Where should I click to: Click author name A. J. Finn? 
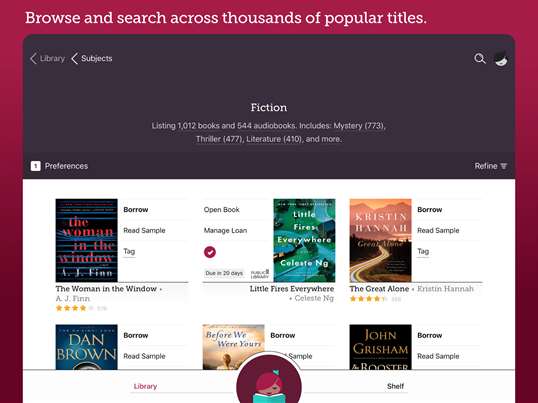(x=73, y=298)
